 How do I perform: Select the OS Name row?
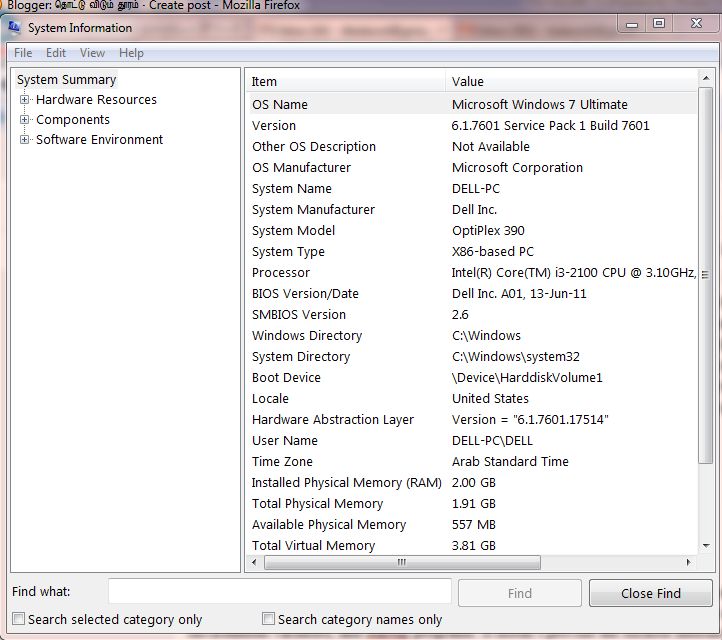[472, 105]
